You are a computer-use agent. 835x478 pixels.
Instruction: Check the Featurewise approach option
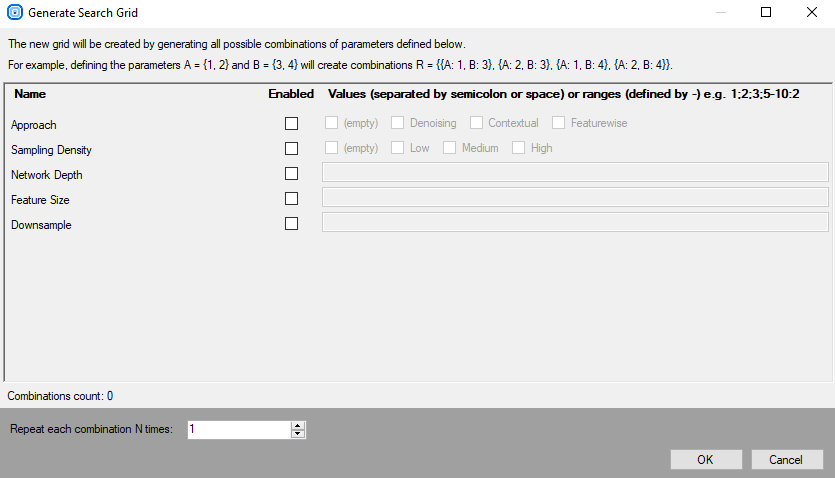(x=559, y=123)
